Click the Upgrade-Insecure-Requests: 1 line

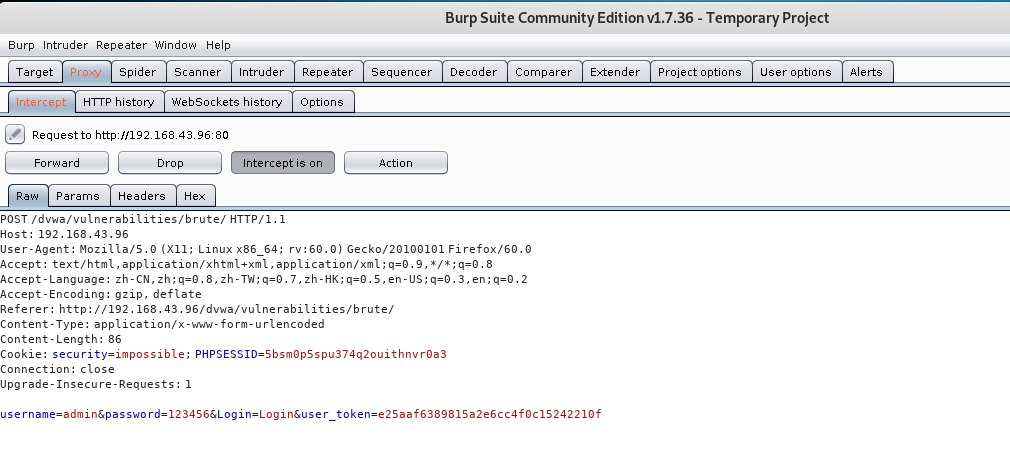[x=96, y=384]
